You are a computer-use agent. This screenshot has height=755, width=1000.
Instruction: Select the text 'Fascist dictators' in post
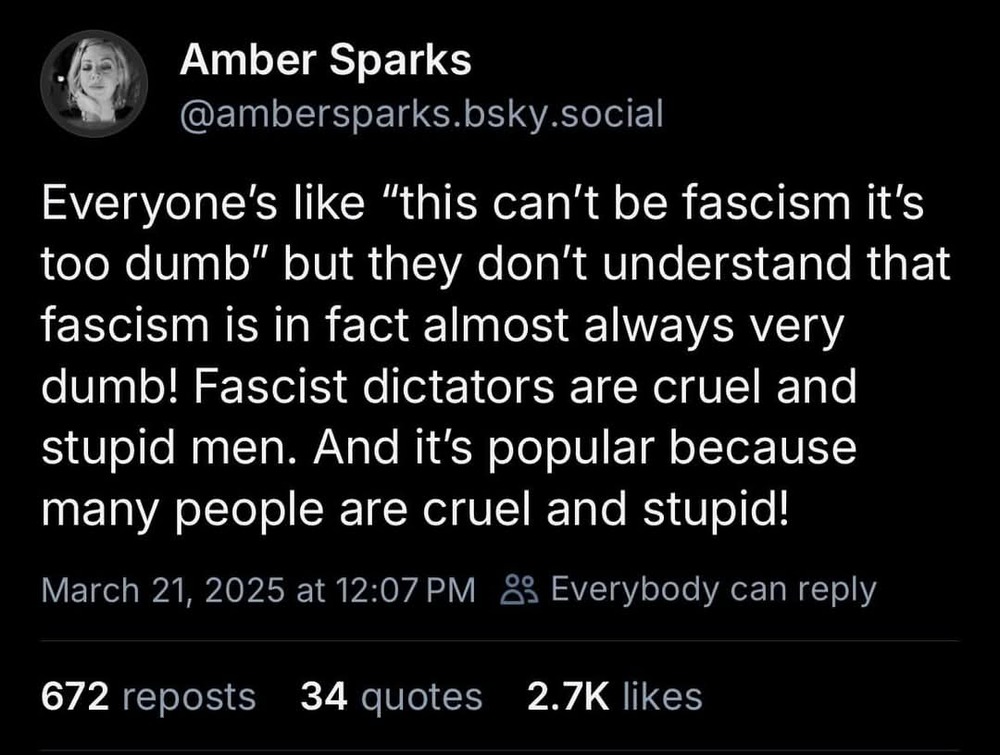pyautogui.click(x=374, y=386)
